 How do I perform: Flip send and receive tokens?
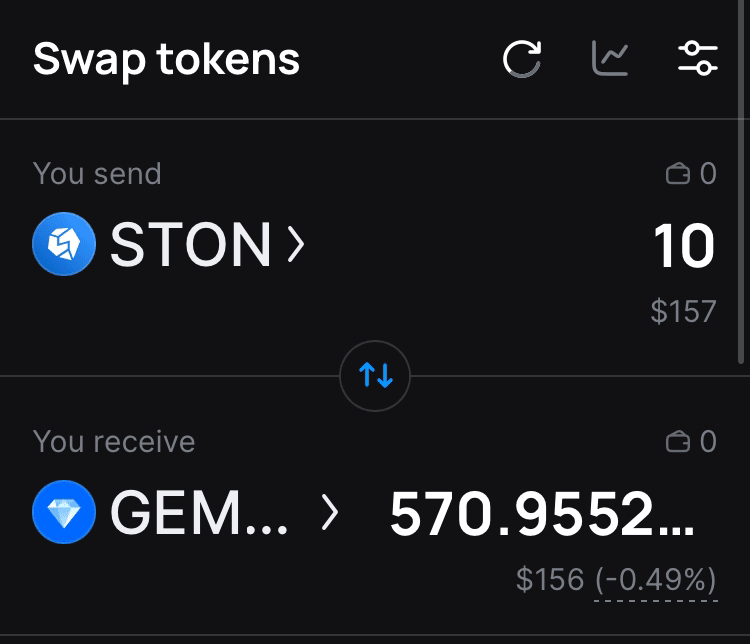375,376
